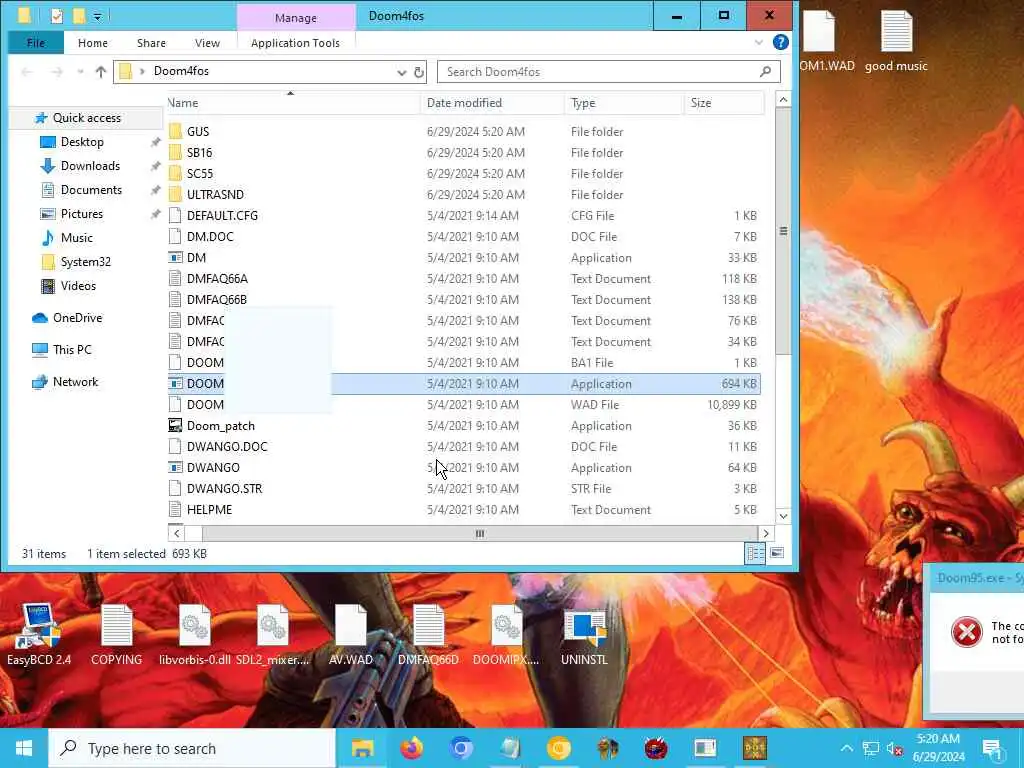Select the DWANGO application icon
1024x768 pixels.
[x=175, y=468]
